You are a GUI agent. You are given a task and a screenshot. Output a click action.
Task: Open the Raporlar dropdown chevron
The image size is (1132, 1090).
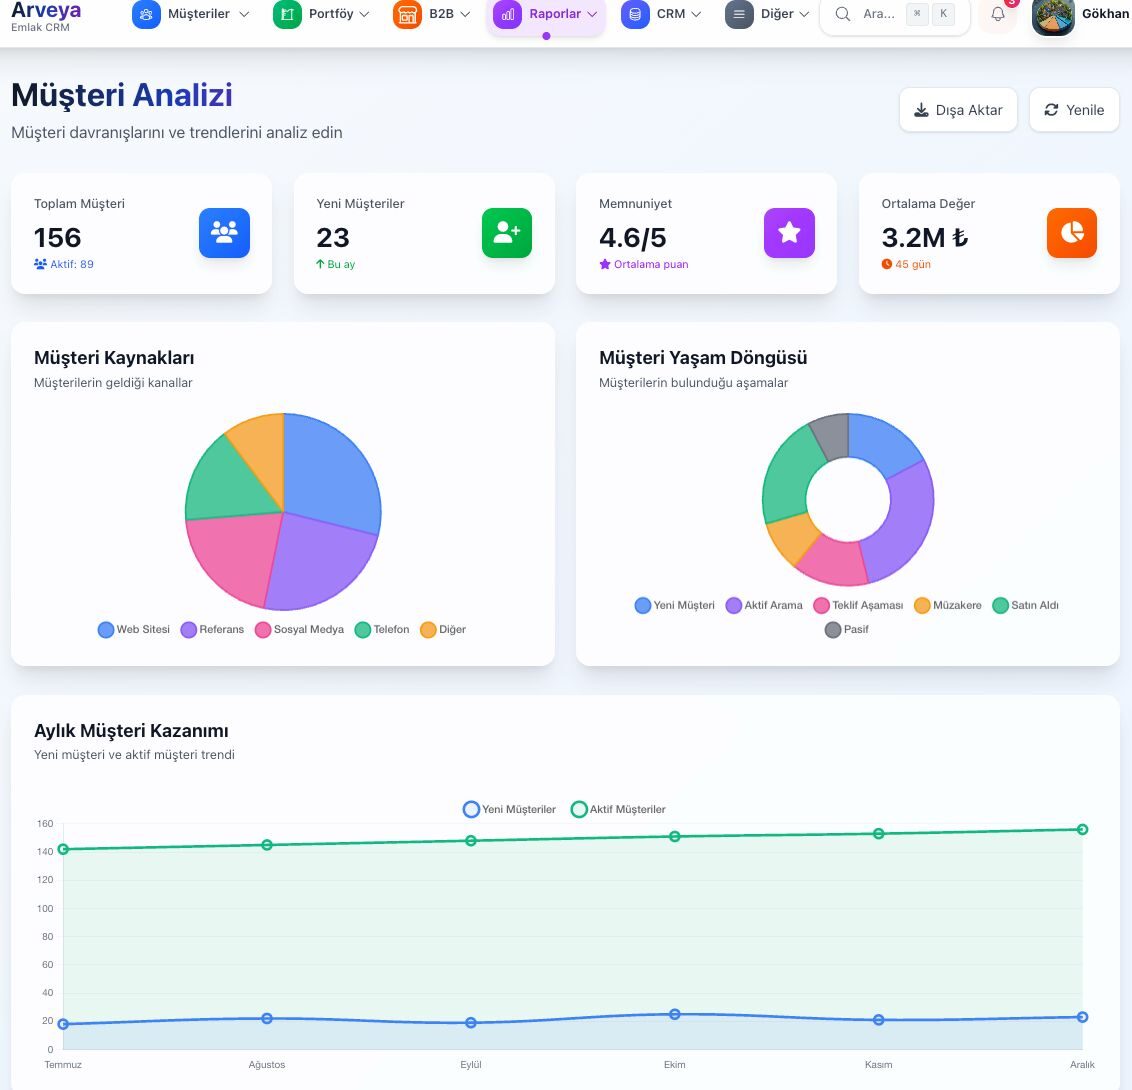pos(592,14)
